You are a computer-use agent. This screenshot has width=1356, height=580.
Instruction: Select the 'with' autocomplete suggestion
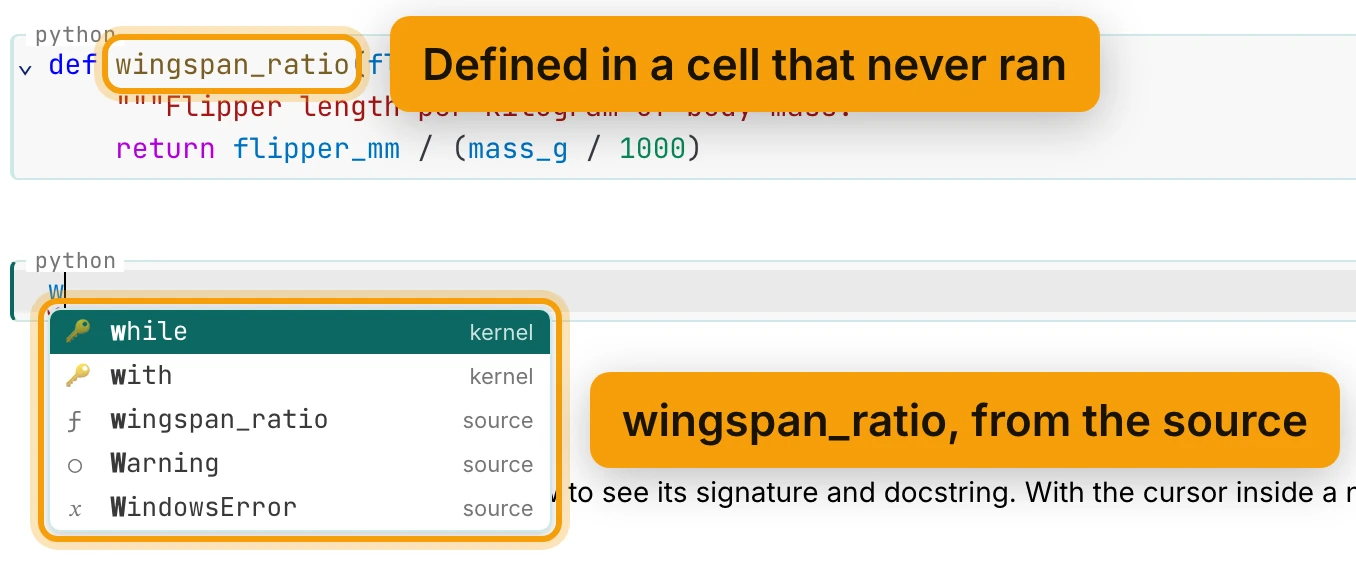(x=300, y=376)
